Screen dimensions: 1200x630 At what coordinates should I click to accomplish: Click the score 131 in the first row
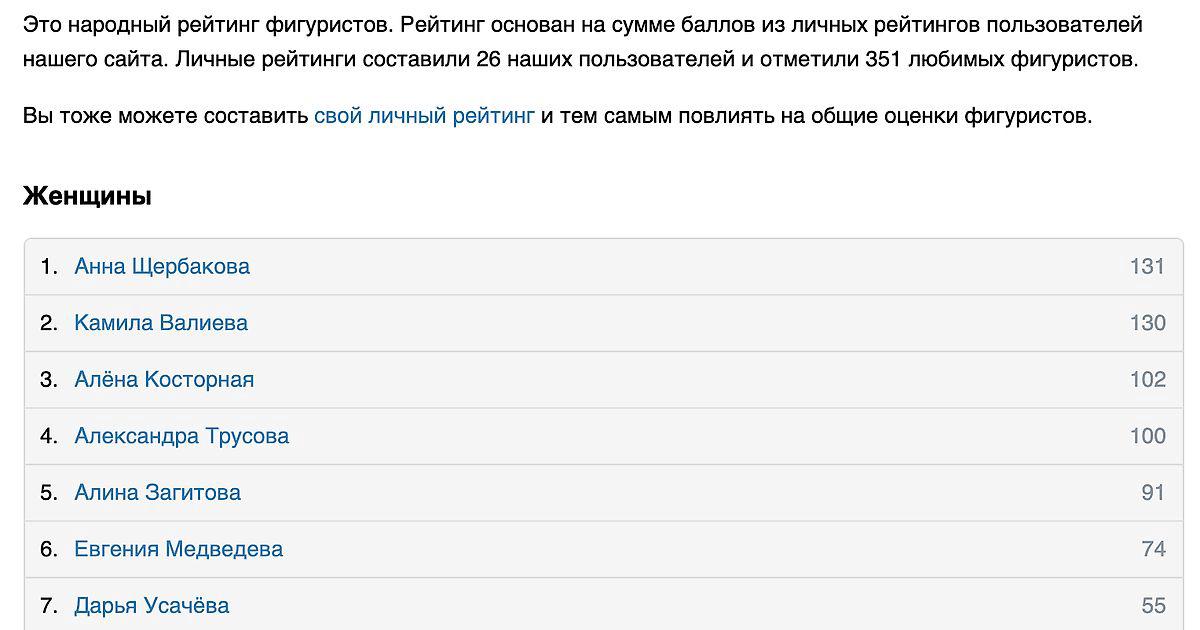click(x=1147, y=267)
